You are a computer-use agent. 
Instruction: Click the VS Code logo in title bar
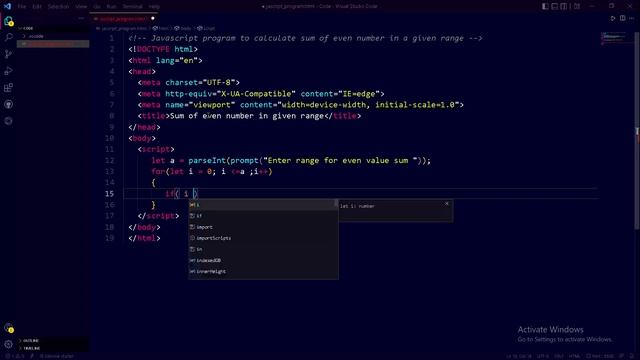(7, 6)
